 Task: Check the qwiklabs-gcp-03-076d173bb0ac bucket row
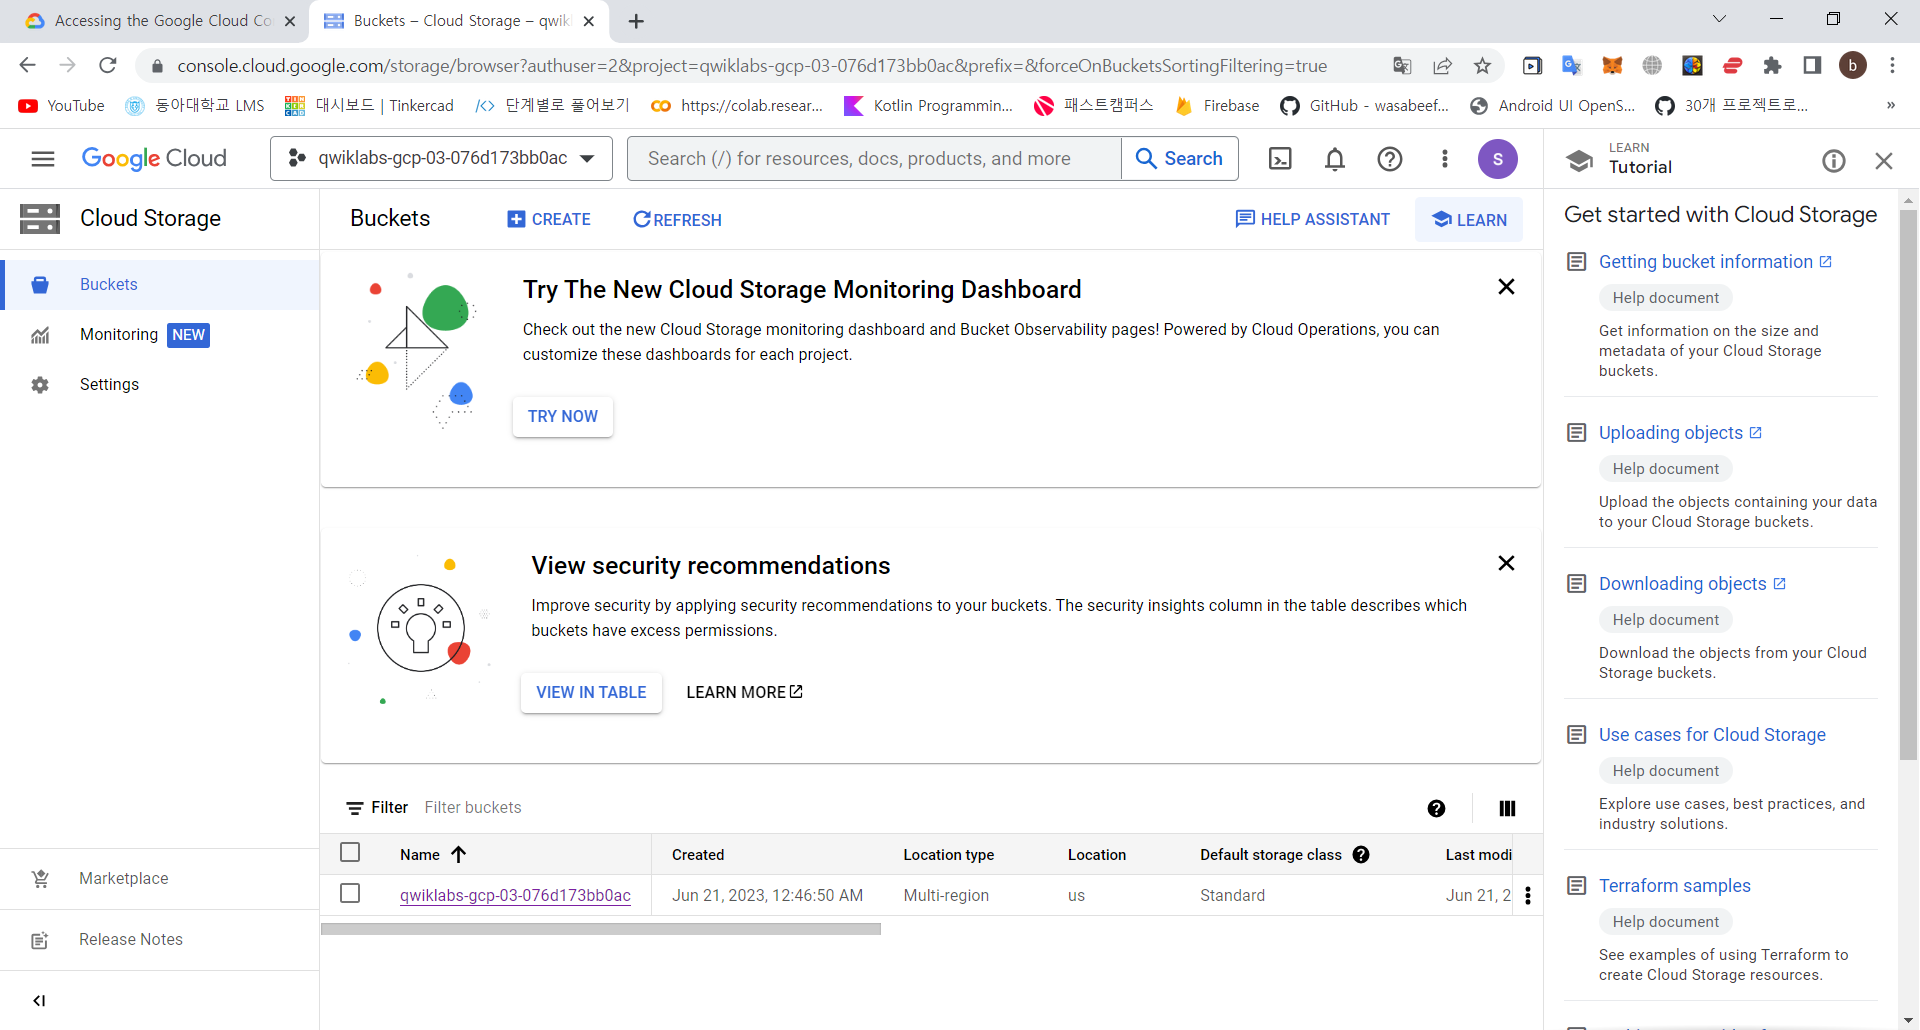(x=350, y=893)
